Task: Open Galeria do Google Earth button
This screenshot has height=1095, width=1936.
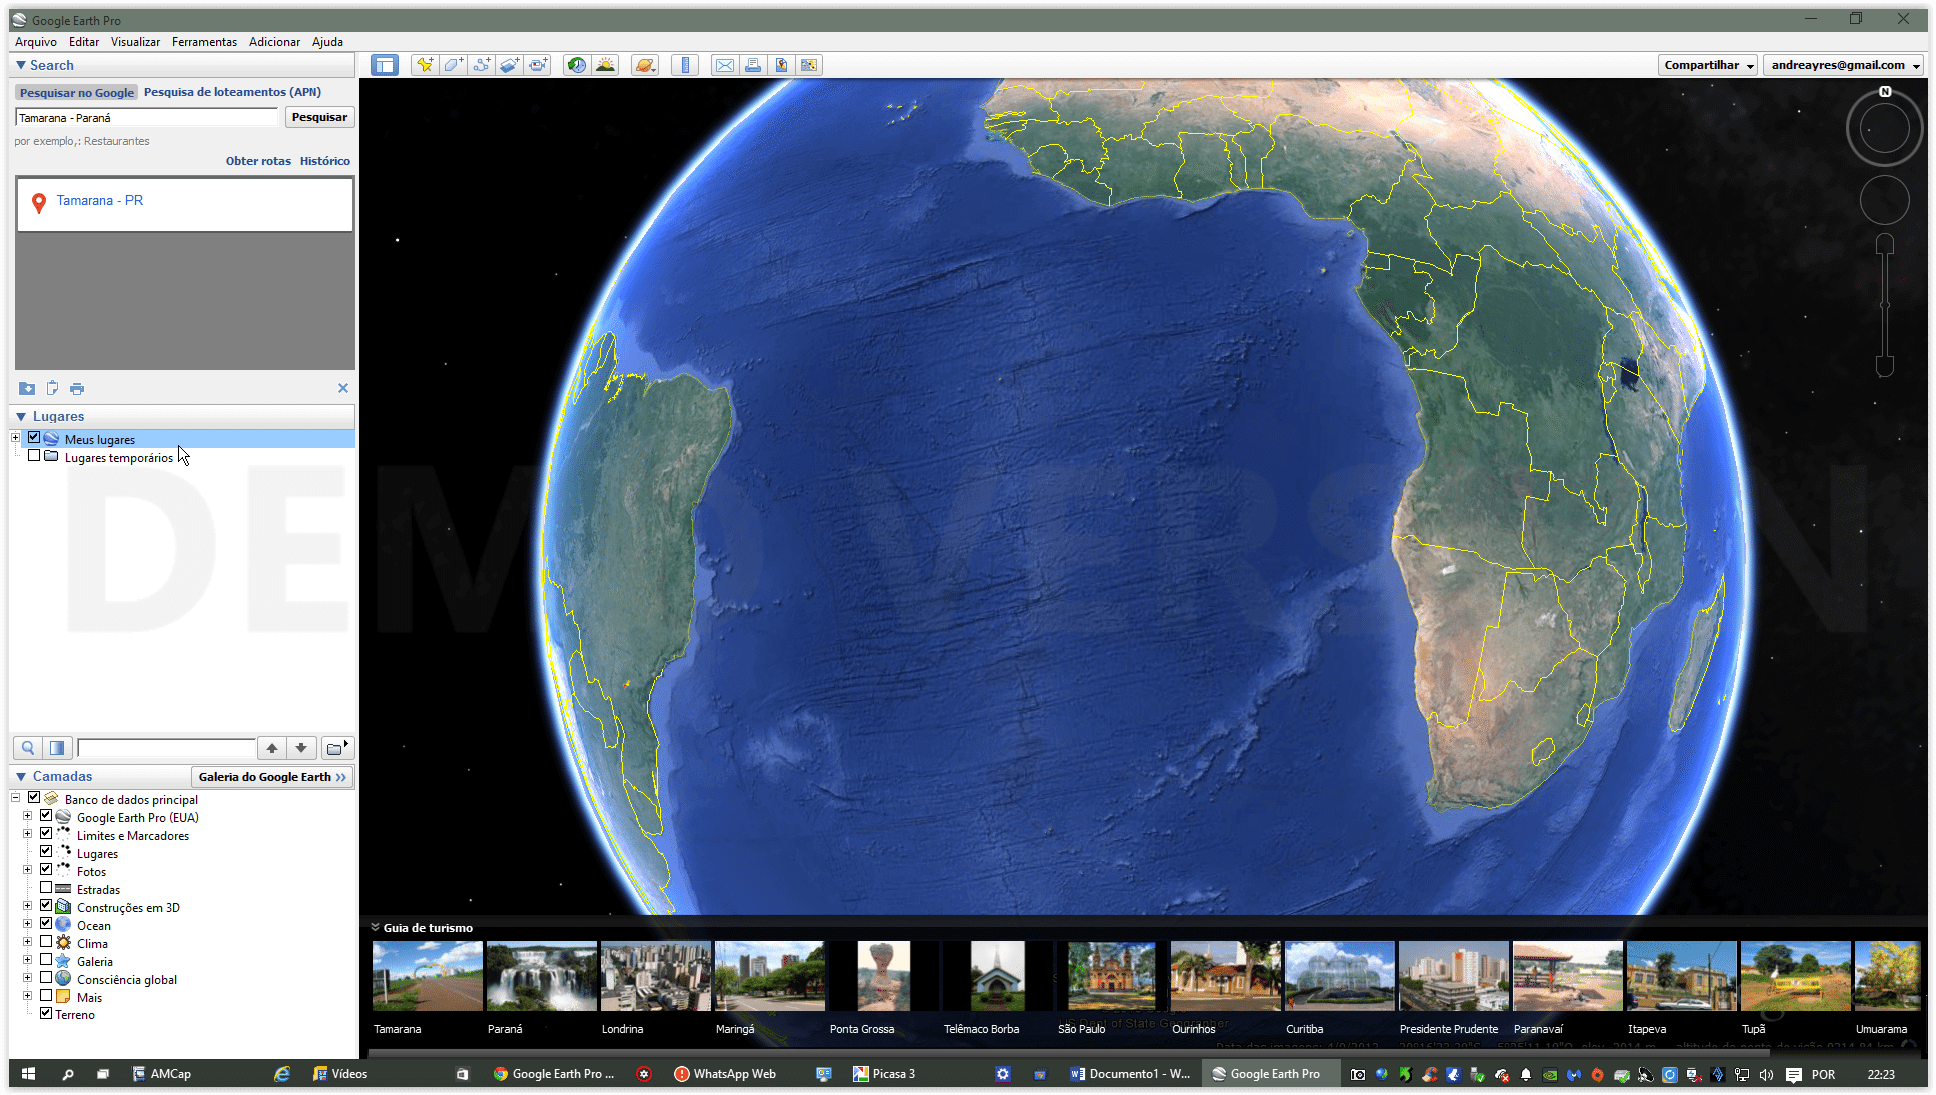Action: [272, 777]
